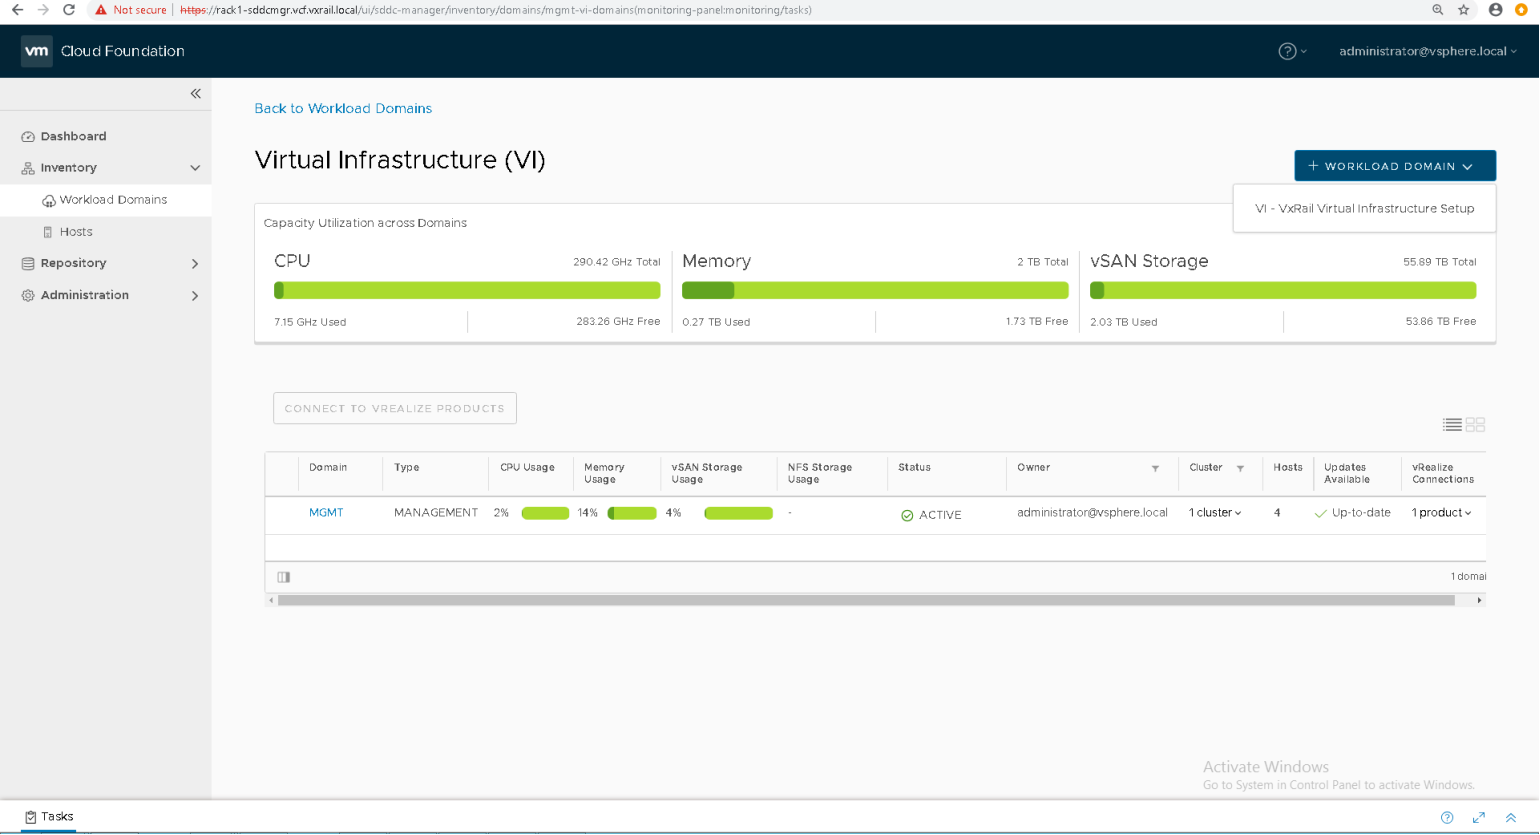Filter the Owner column

click(1155, 468)
